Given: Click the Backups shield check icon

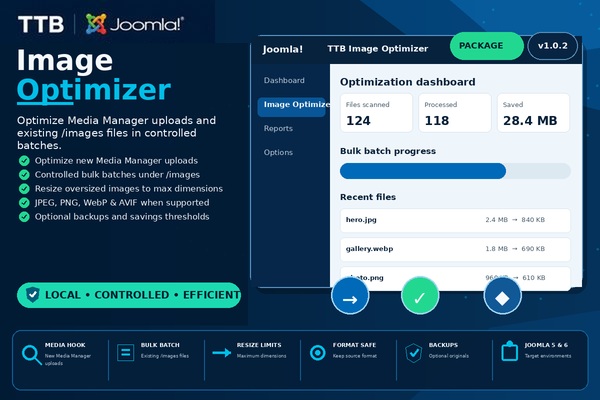Looking at the screenshot, I should (x=414, y=353).
